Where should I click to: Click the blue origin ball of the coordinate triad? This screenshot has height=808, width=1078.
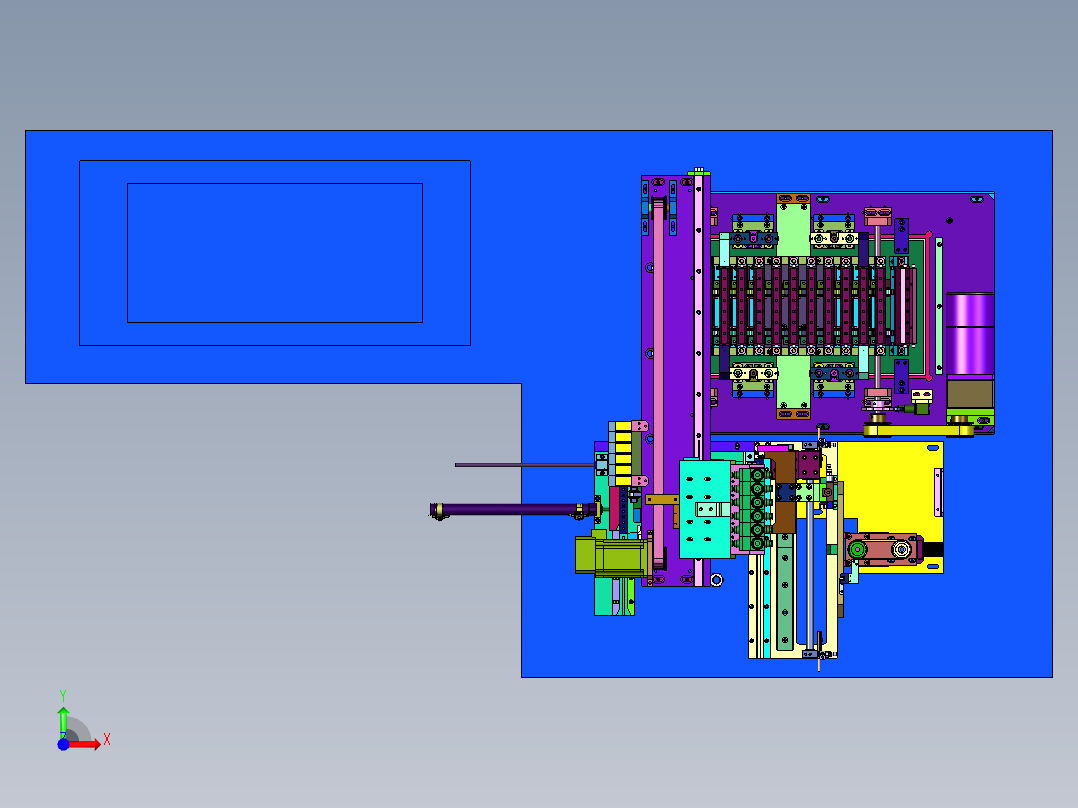click(x=63, y=745)
